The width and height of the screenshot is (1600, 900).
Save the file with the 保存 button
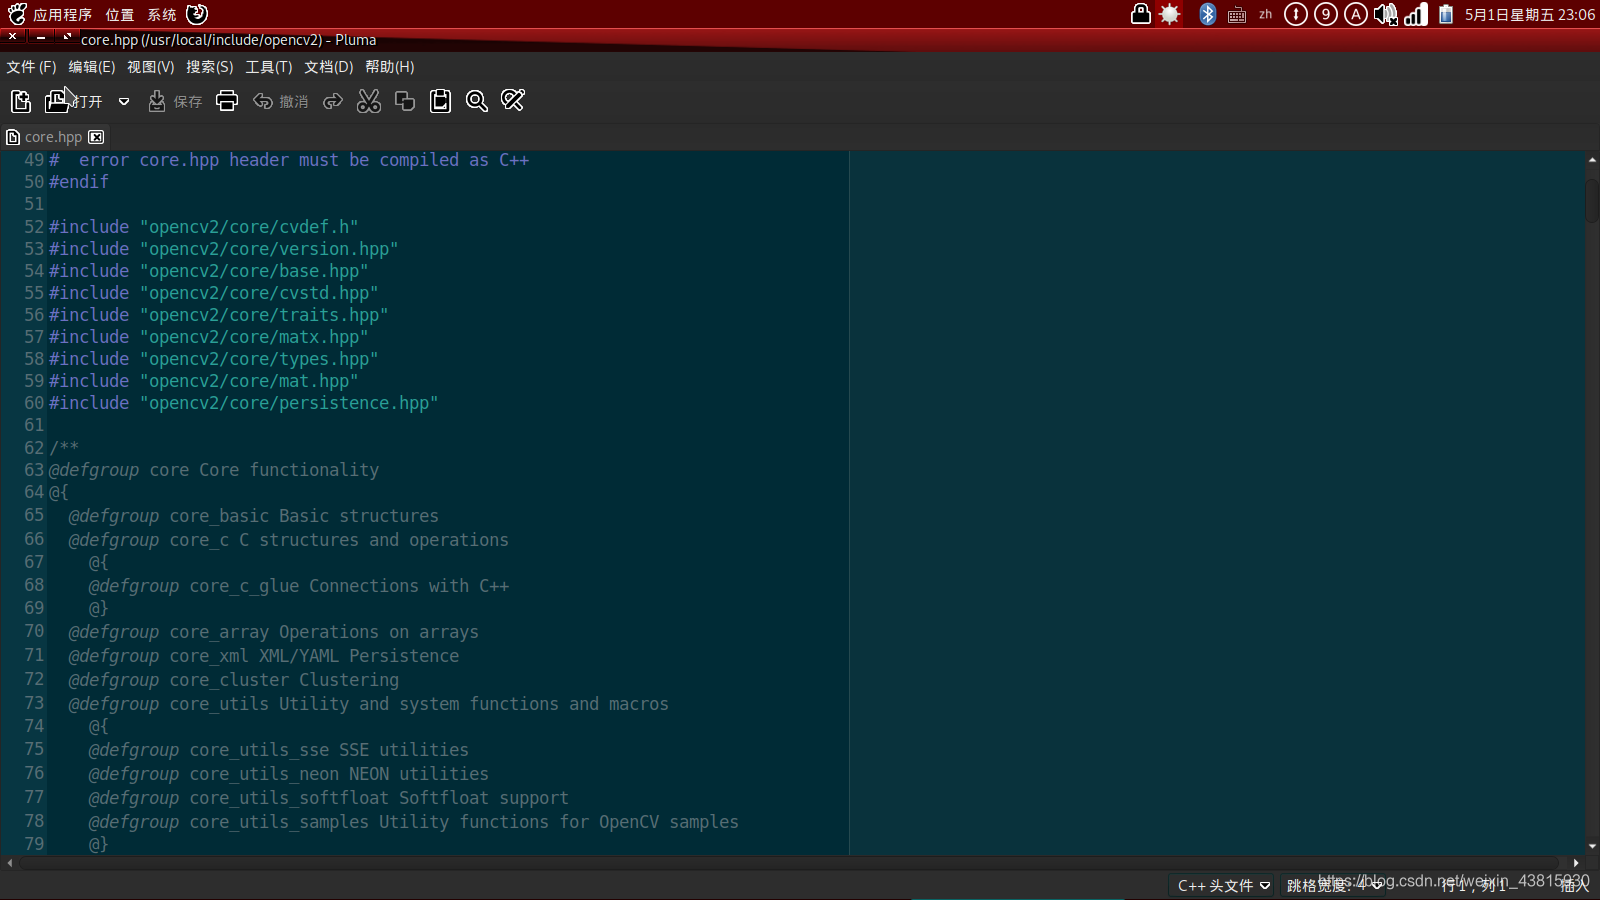[175, 101]
